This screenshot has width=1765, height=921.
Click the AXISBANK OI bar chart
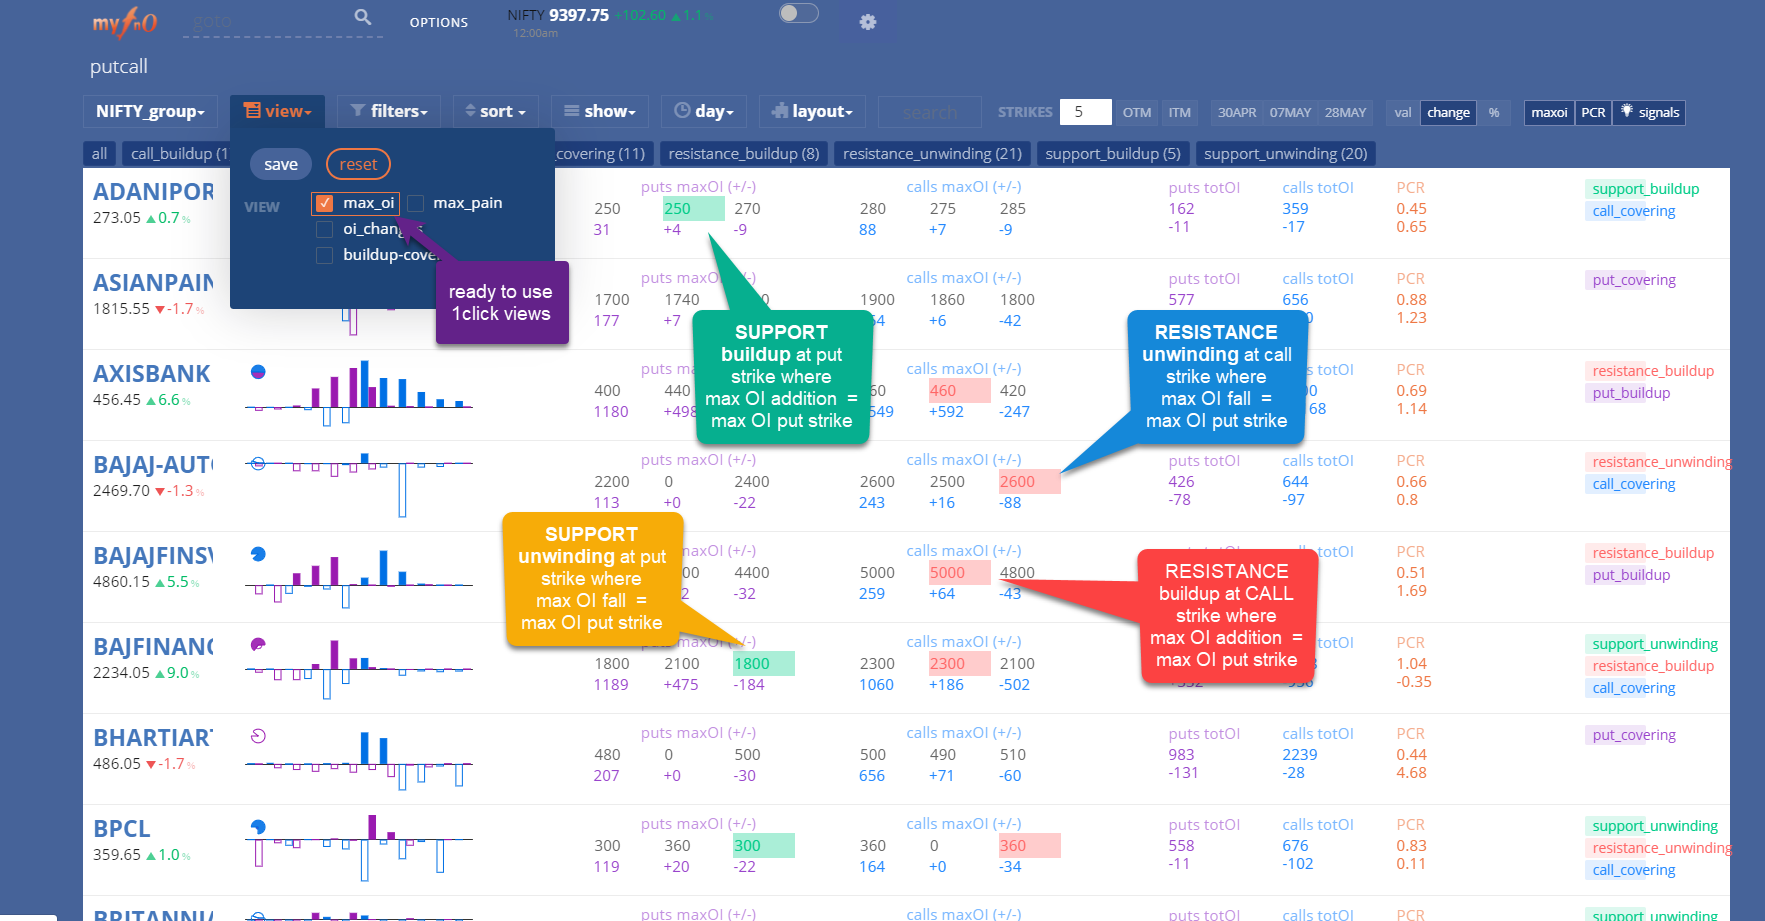coord(359,393)
